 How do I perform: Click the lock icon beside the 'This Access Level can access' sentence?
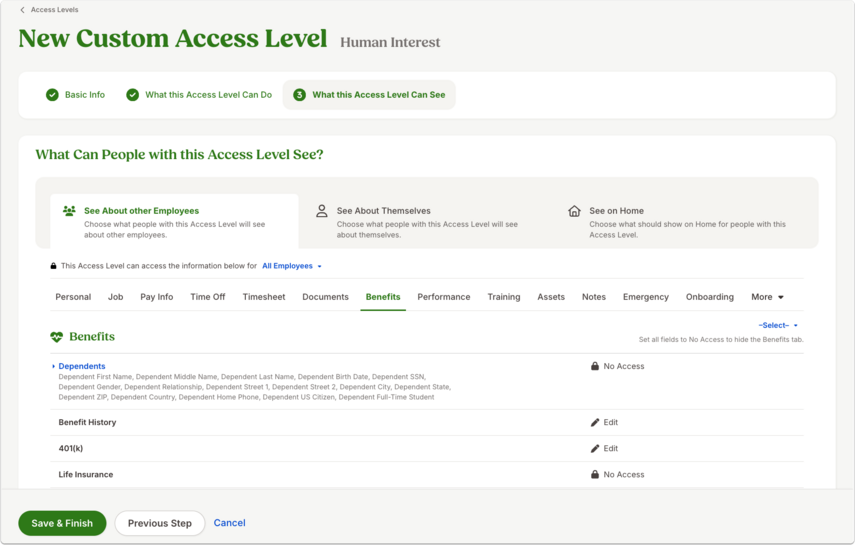tap(53, 266)
